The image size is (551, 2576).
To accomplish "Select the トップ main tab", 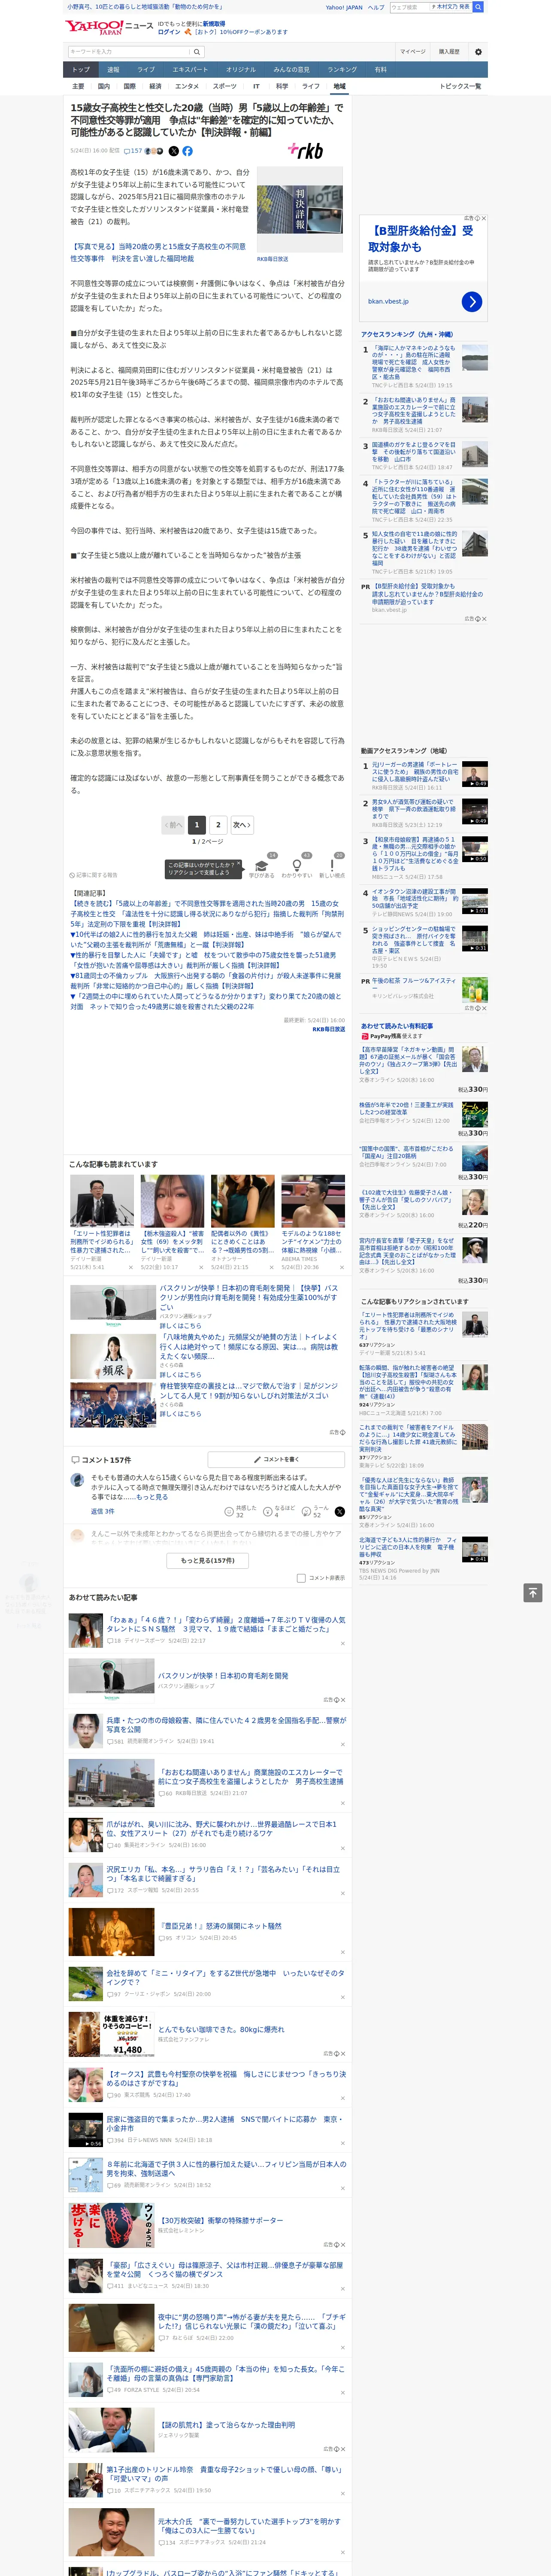I will point(81,70).
